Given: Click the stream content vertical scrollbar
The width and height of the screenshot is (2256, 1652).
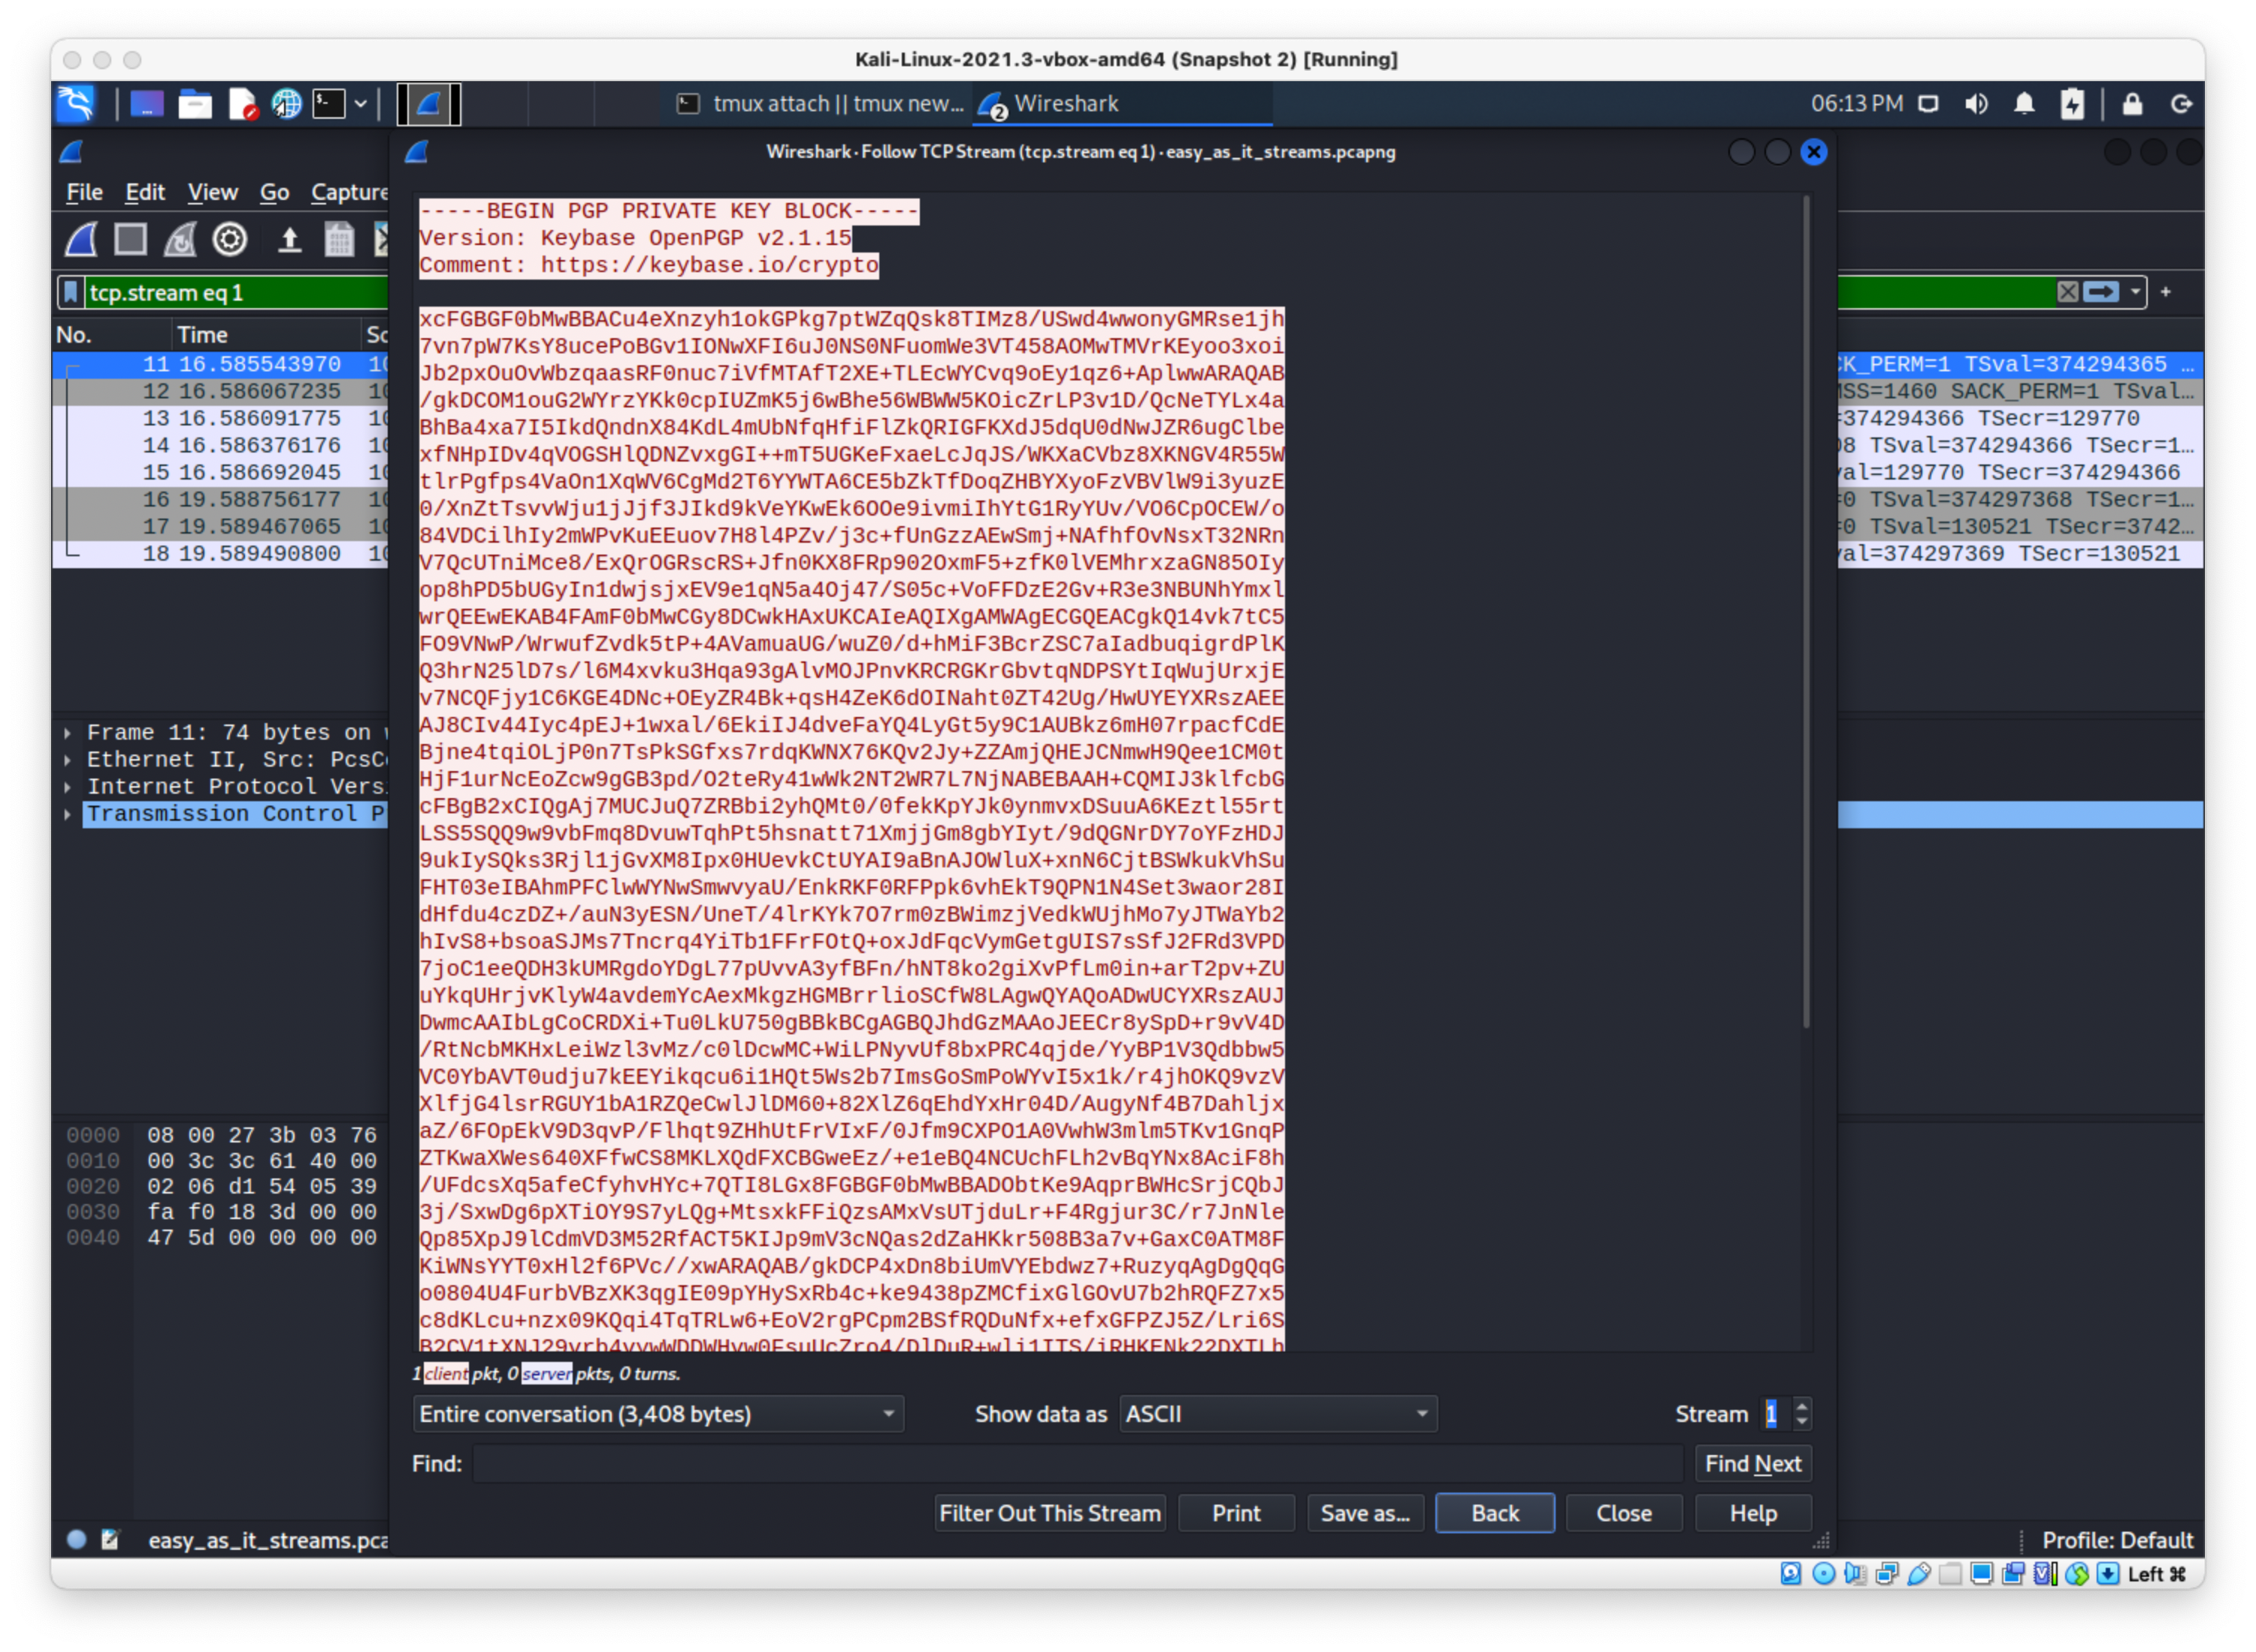Looking at the screenshot, I should click(x=1806, y=612).
